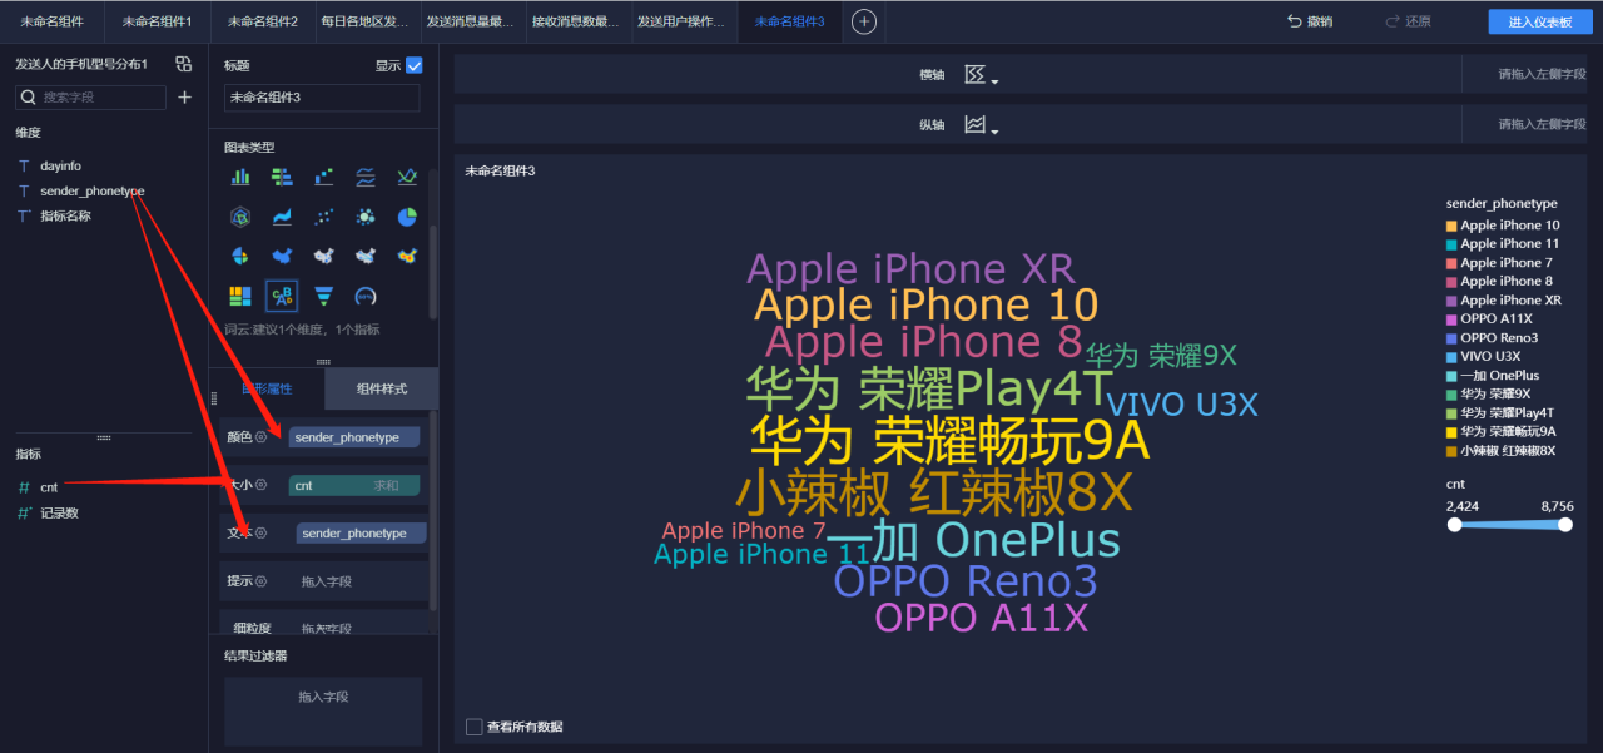Open settings gear for 大小 size property
Viewport: 1603px width, 754px height.
point(261,485)
